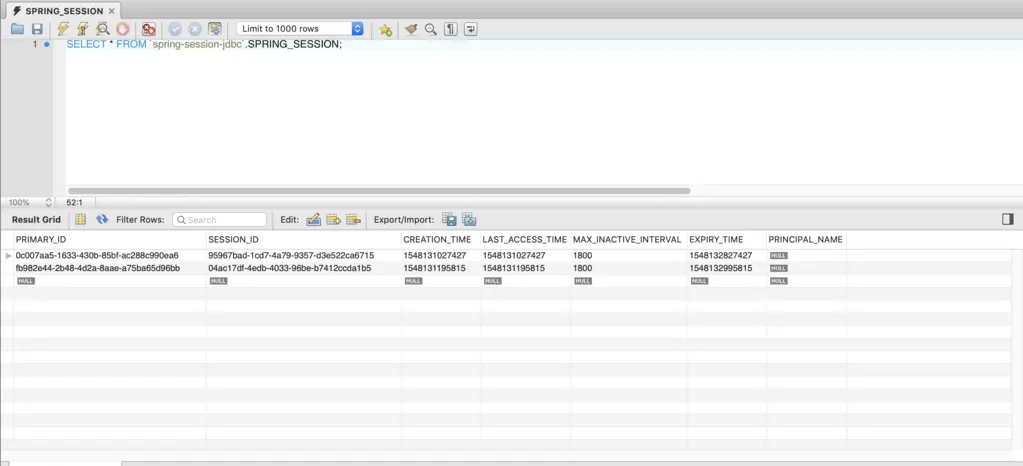The image size is (1023, 466).
Task: Sort by EXPIRY_TIME column header
Action: [727, 240]
